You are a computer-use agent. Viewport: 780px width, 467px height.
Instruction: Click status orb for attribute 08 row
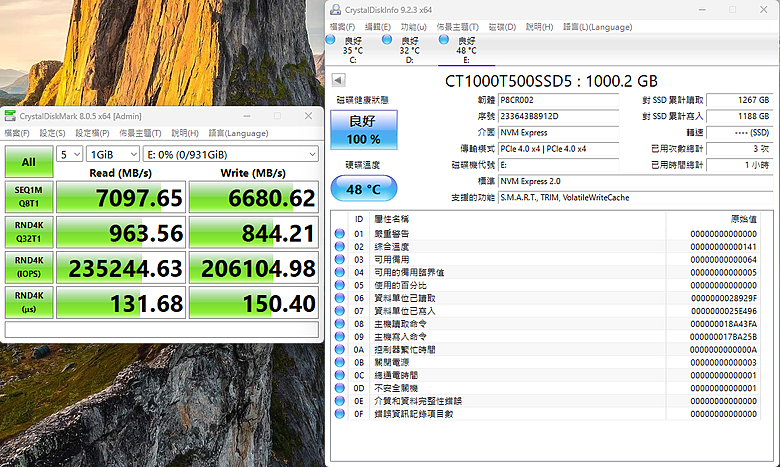pyautogui.click(x=340, y=324)
